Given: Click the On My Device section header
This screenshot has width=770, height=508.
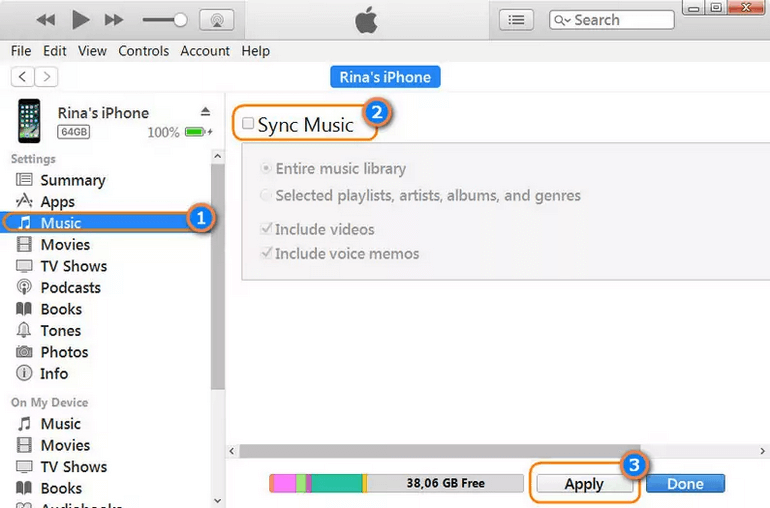Looking at the screenshot, I should pyautogui.click(x=50, y=402).
